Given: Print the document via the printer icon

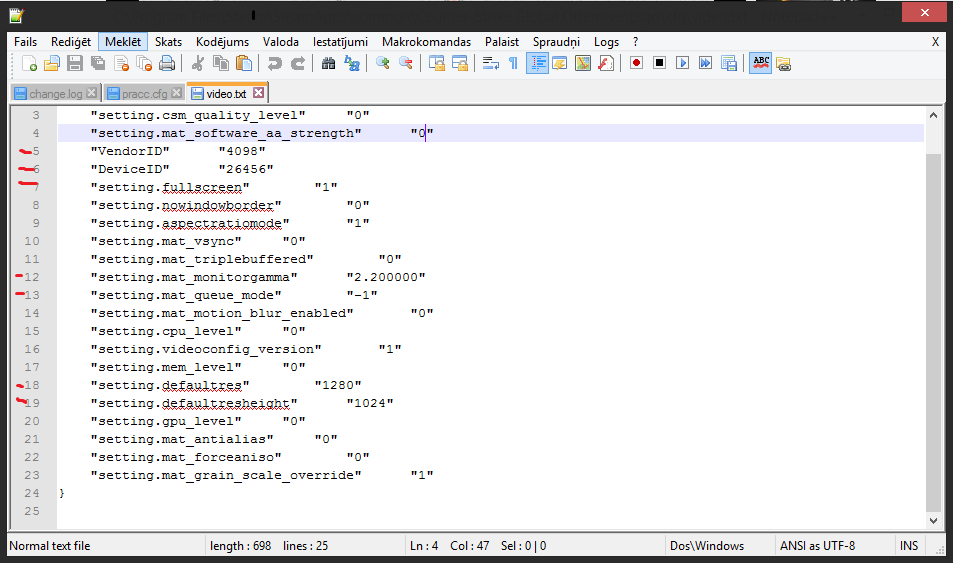Looking at the screenshot, I should click(x=167, y=63).
